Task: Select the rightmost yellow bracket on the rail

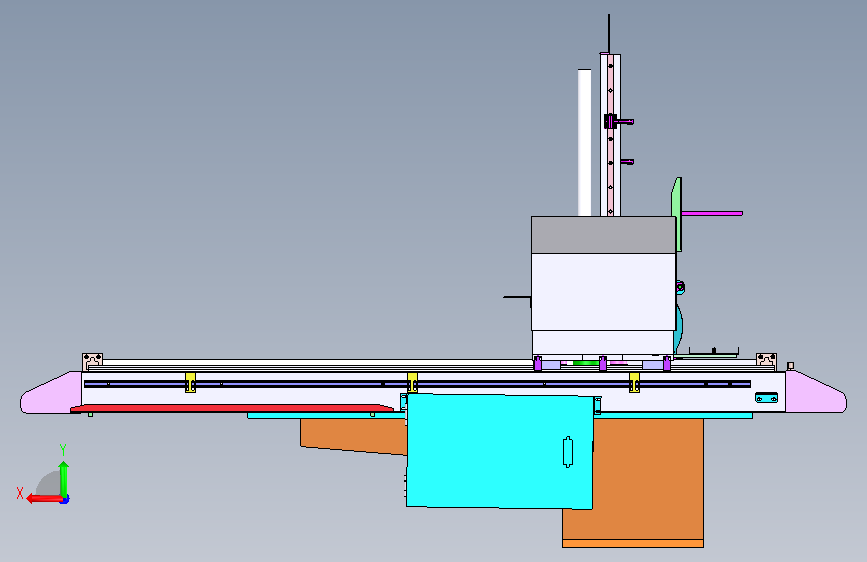Action: (x=634, y=382)
